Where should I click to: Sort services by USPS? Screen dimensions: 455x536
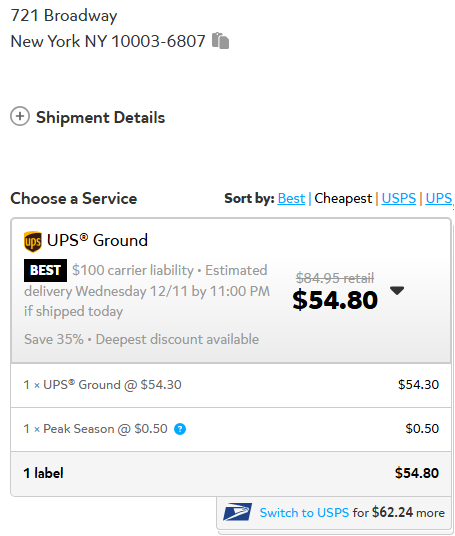tap(399, 198)
